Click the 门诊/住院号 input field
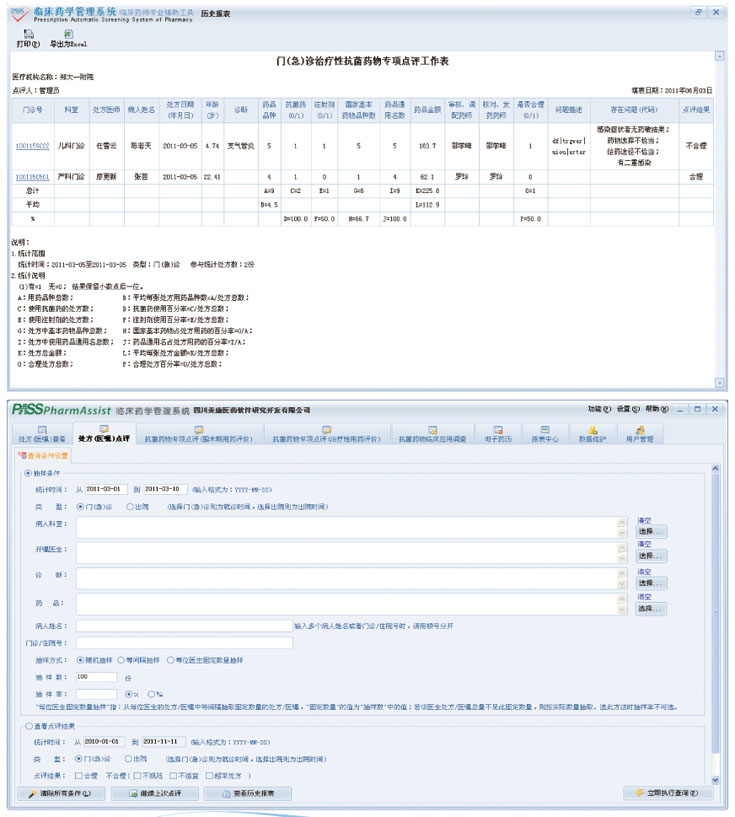 [x=184, y=643]
